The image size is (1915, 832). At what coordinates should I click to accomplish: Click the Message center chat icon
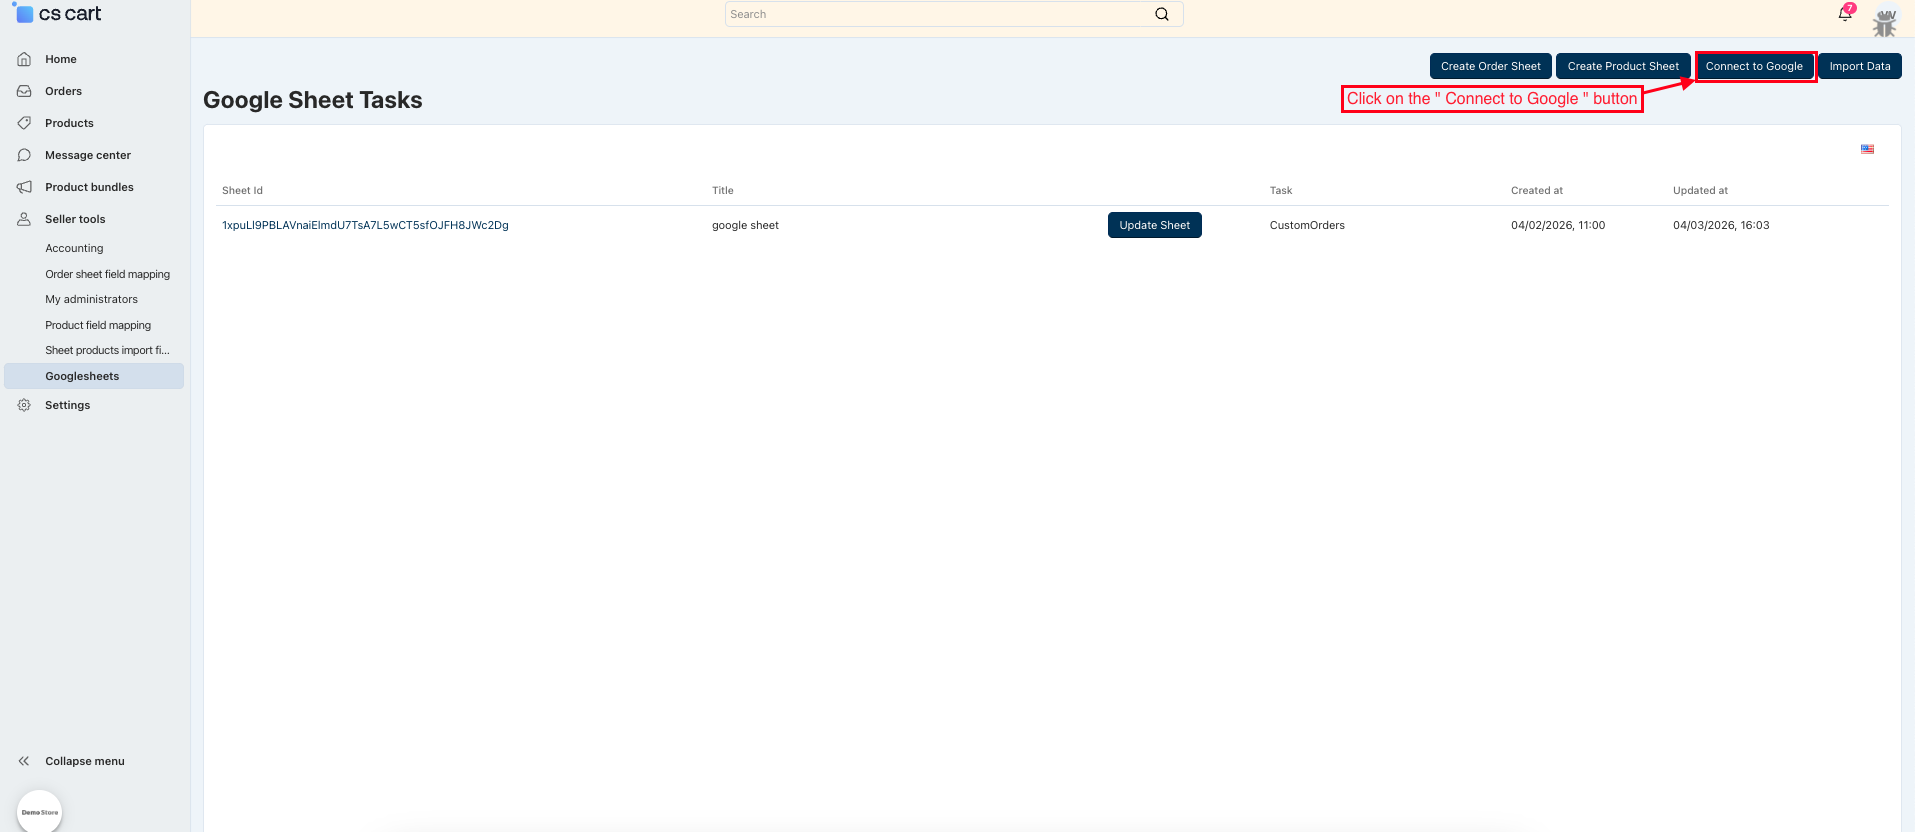24,155
